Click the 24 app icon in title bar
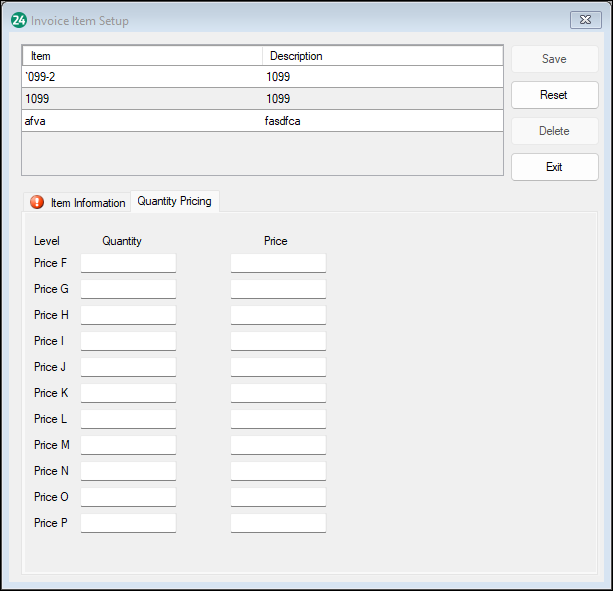 (x=18, y=20)
